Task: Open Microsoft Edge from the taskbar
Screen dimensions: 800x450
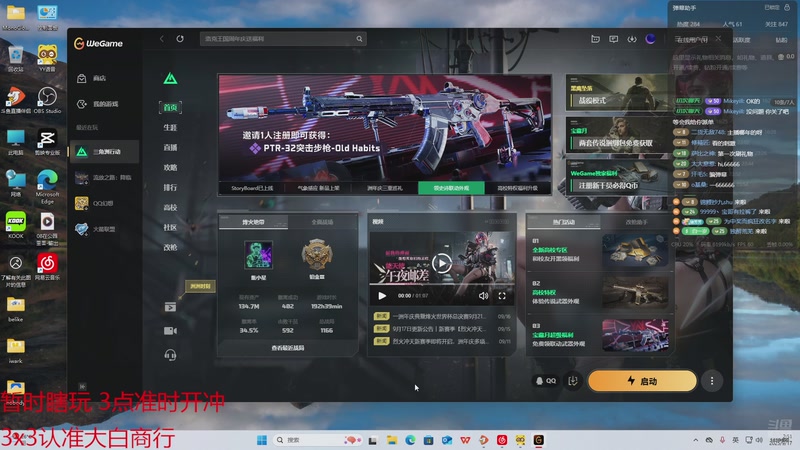Action: [410, 440]
